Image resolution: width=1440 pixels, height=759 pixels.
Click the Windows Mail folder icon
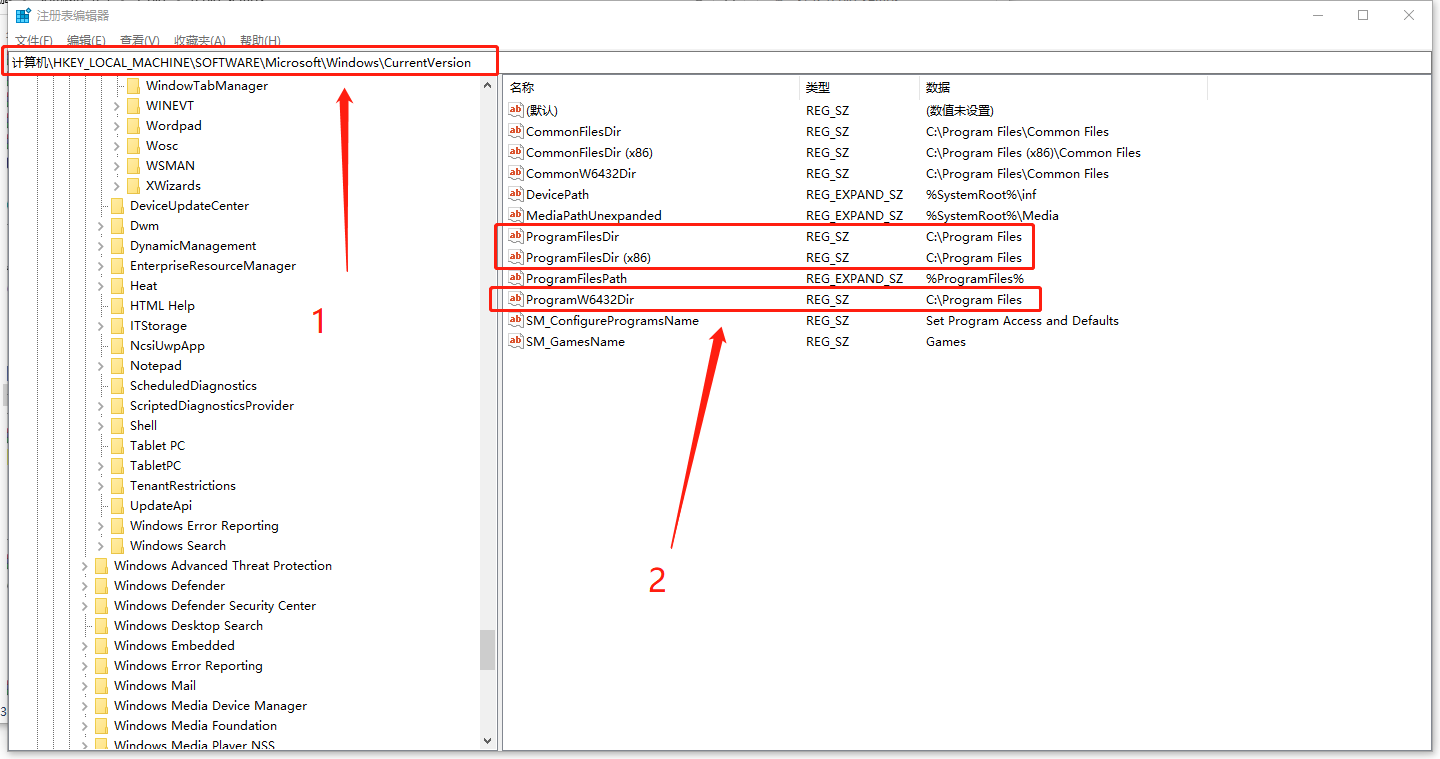click(x=101, y=686)
